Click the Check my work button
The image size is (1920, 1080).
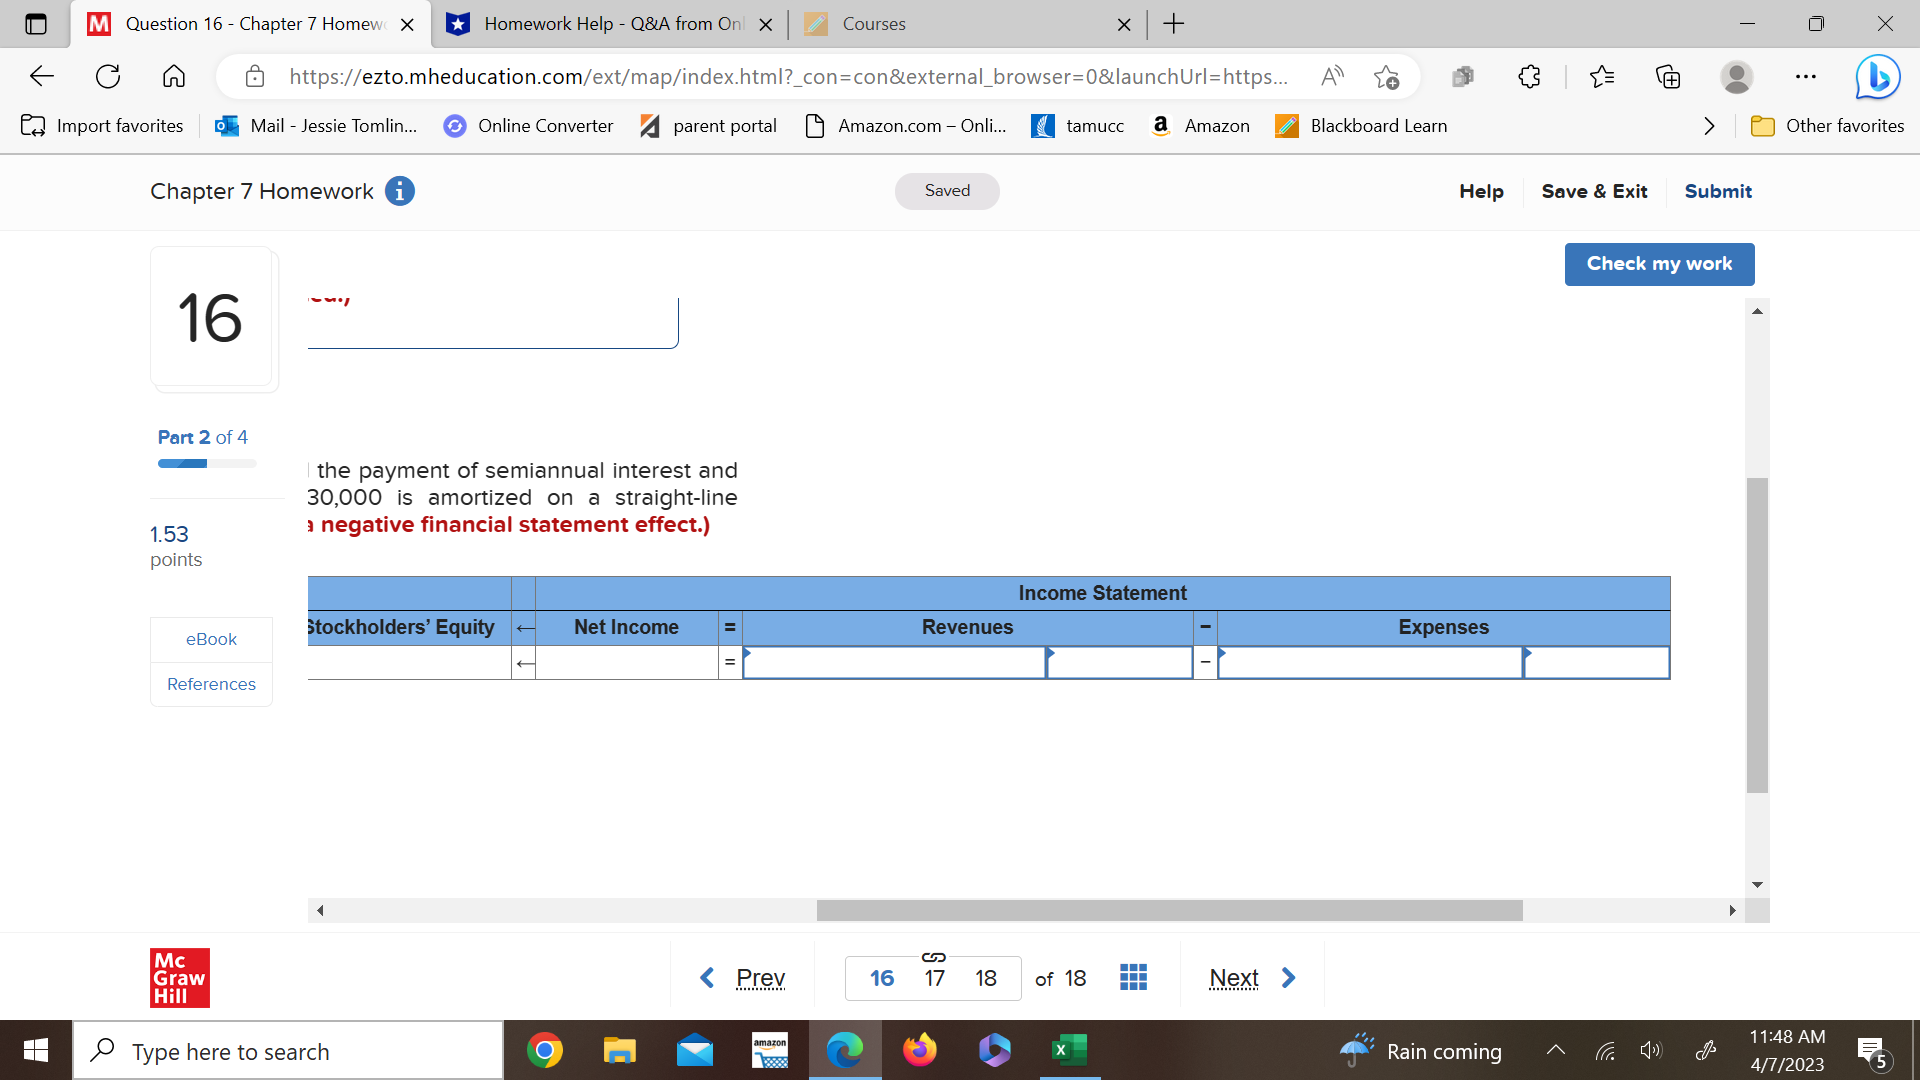[x=1659, y=264]
